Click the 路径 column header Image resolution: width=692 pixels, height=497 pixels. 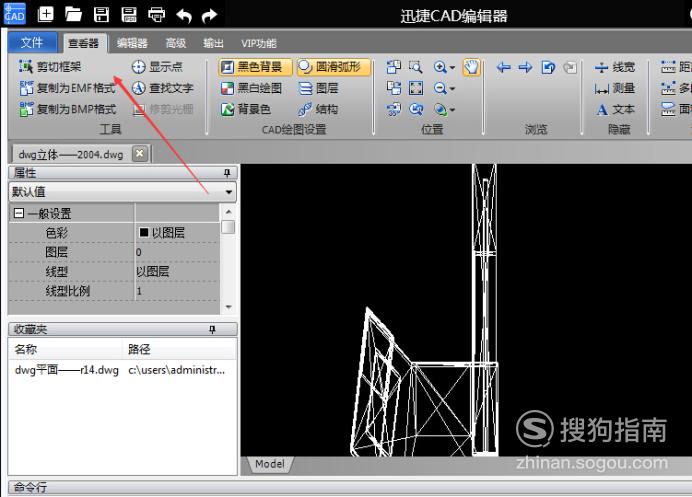(x=179, y=350)
